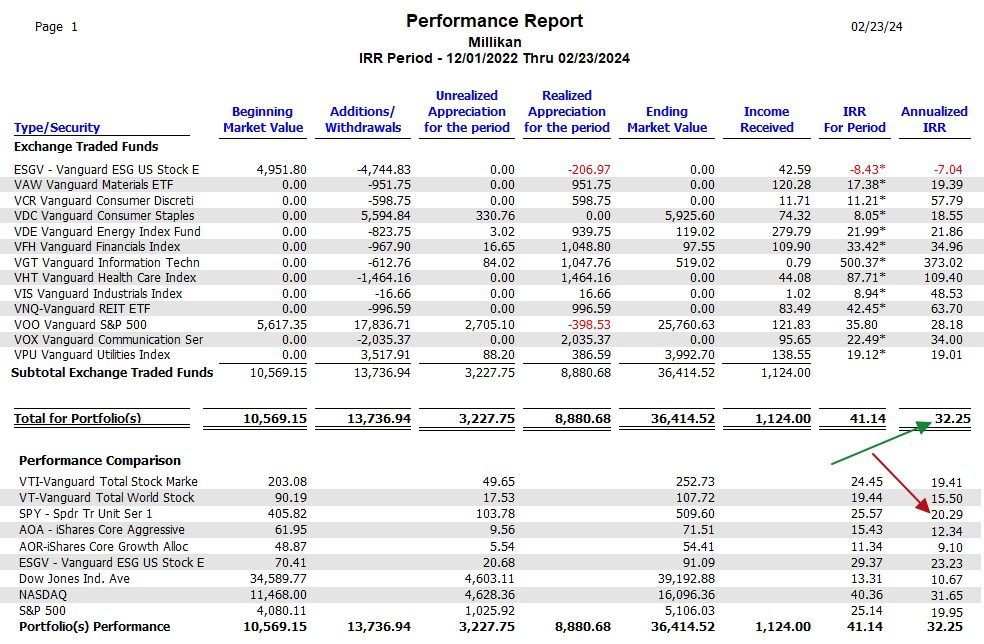This screenshot has height=644, width=984.
Task: Click total portfolio annualized IRR 32.25 in Total row
Action: pyautogui.click(x=952, y=419)
